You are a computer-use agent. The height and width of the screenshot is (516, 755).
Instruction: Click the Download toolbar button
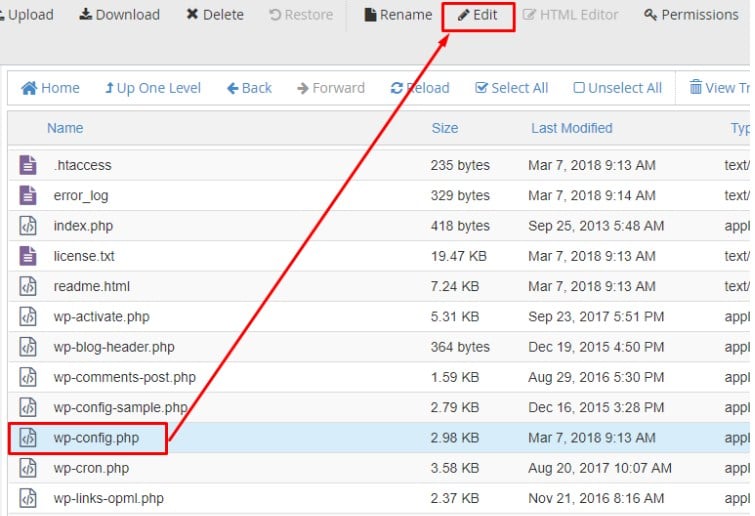pyautogui.click(x=119, y=15)
